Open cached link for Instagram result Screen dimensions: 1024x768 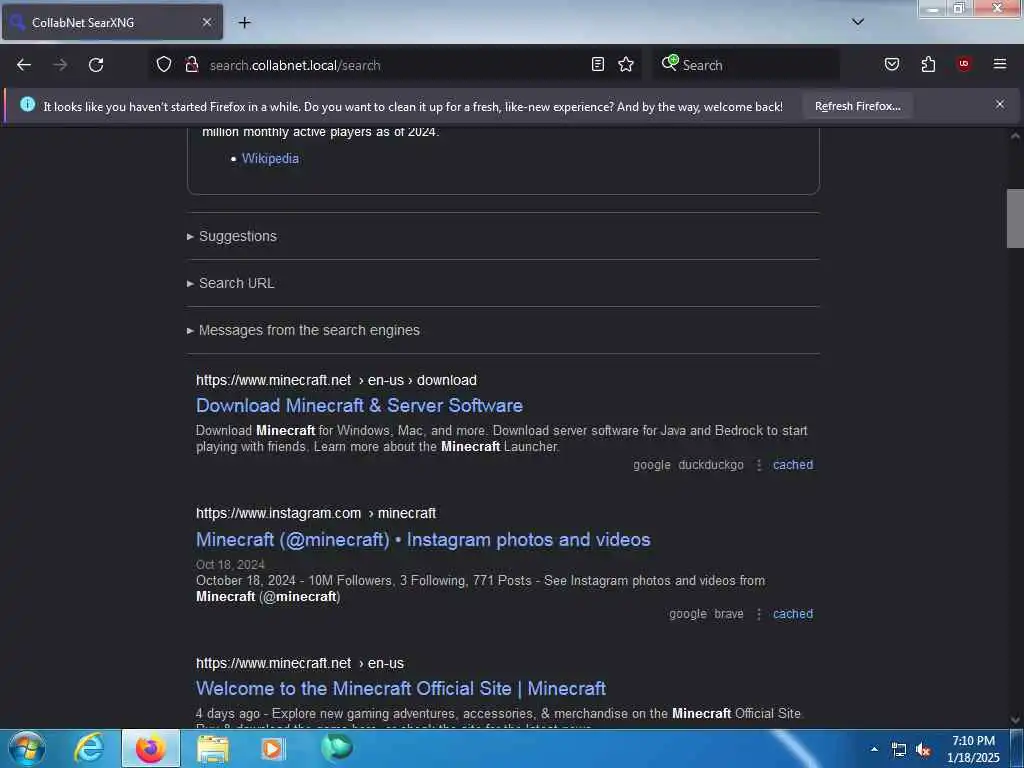click(x=793, y=614)
